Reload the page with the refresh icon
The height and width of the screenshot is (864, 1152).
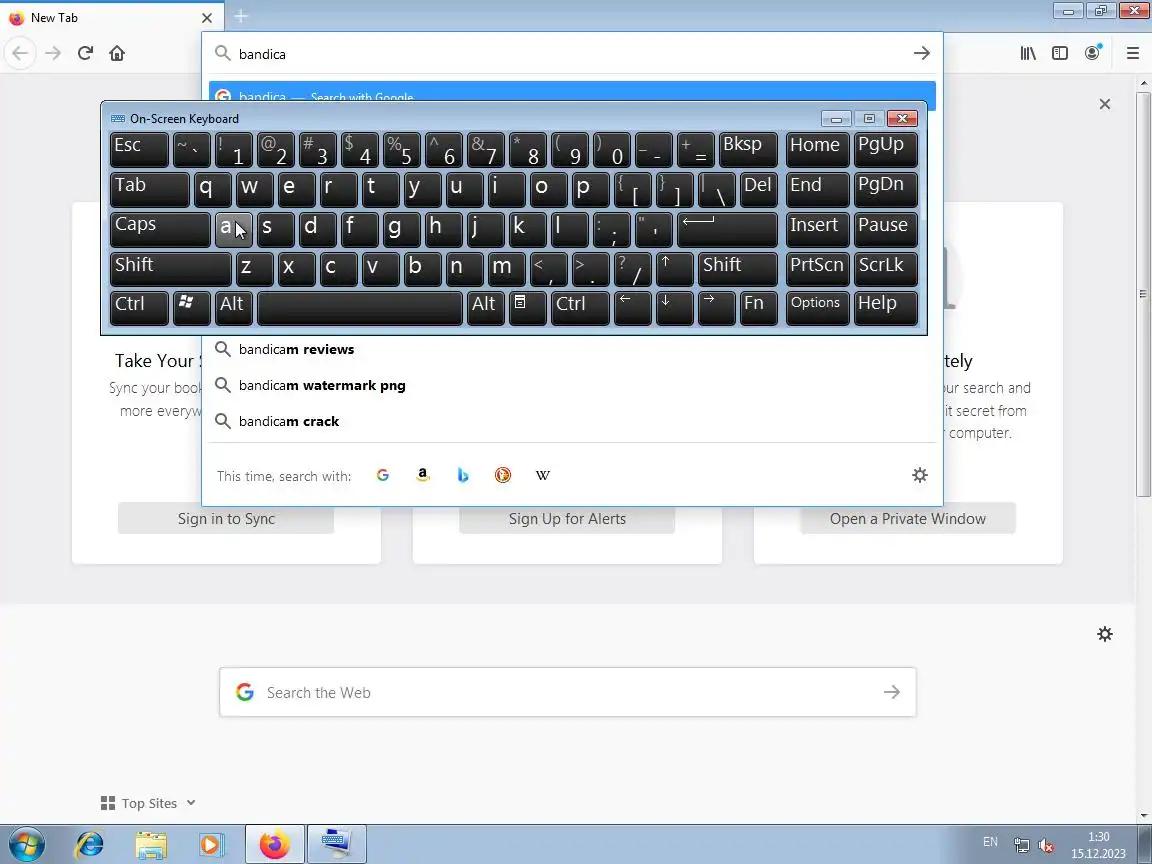(85, 53)
